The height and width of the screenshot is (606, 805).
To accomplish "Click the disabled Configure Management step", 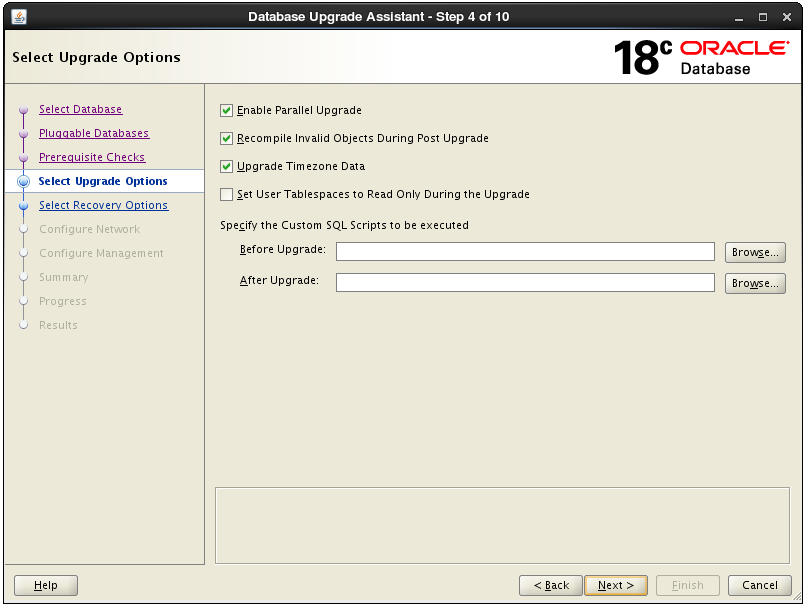I will tap(101, 253).
